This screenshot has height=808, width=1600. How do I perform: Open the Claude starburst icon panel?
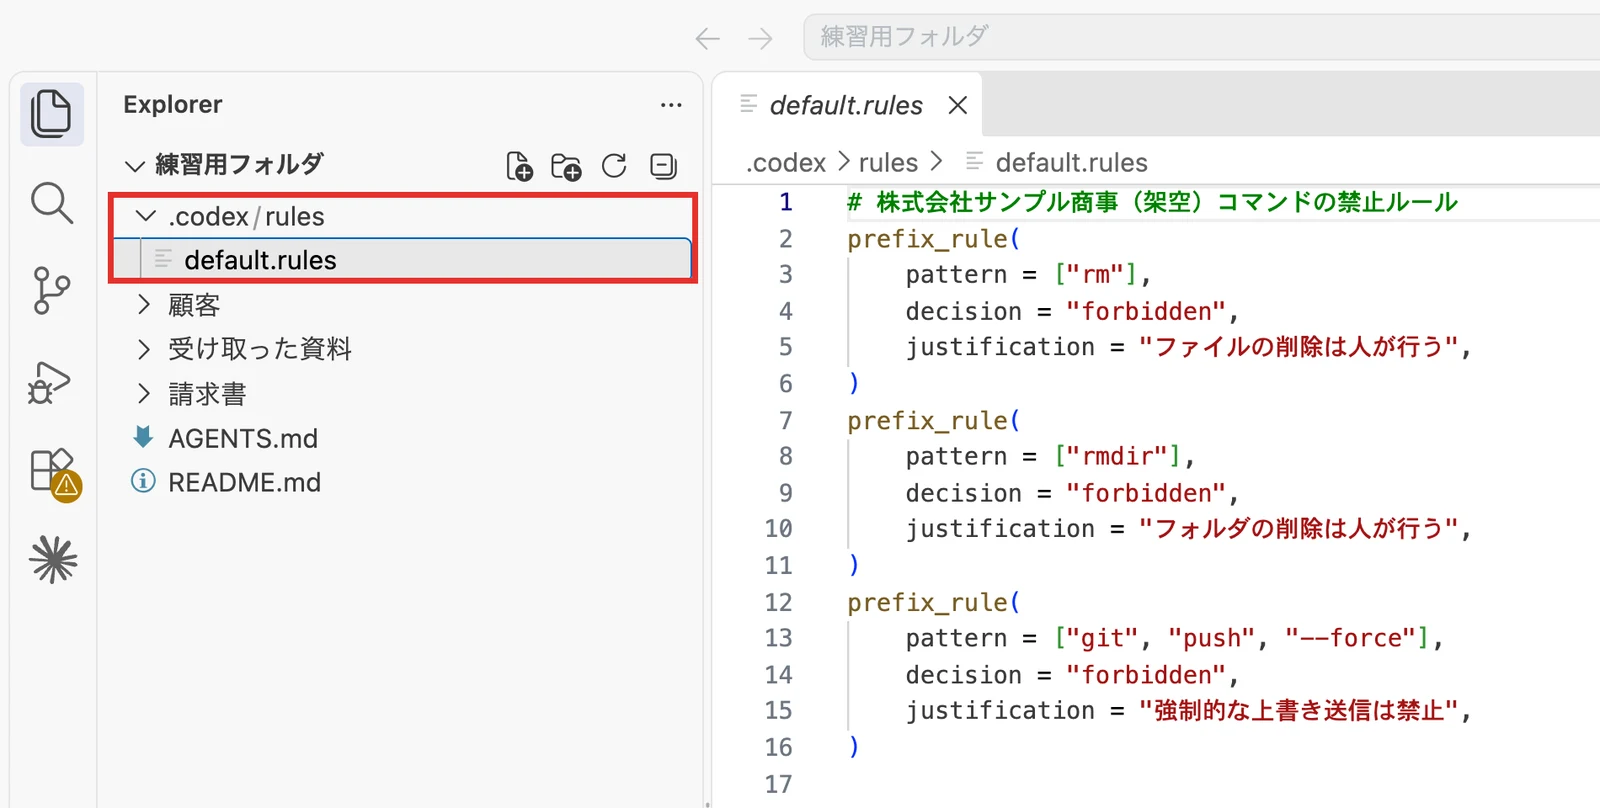53,559
